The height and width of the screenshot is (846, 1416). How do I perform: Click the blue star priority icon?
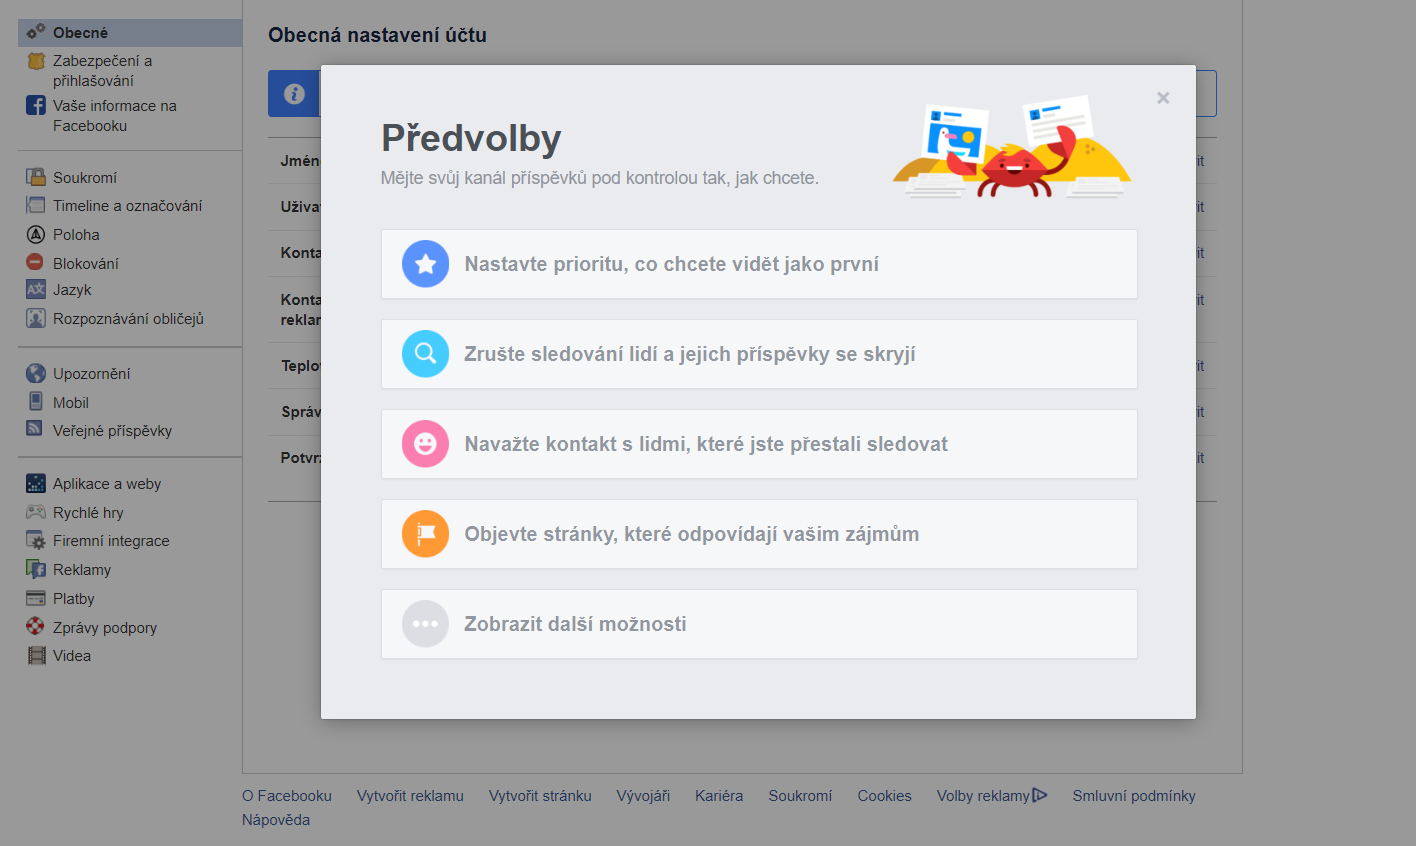point(425,264)
